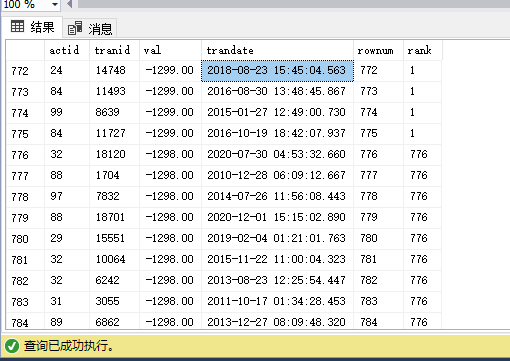Screen dimensions: 510x361
Task: Click tranid cell 11727
Action: 114,134
